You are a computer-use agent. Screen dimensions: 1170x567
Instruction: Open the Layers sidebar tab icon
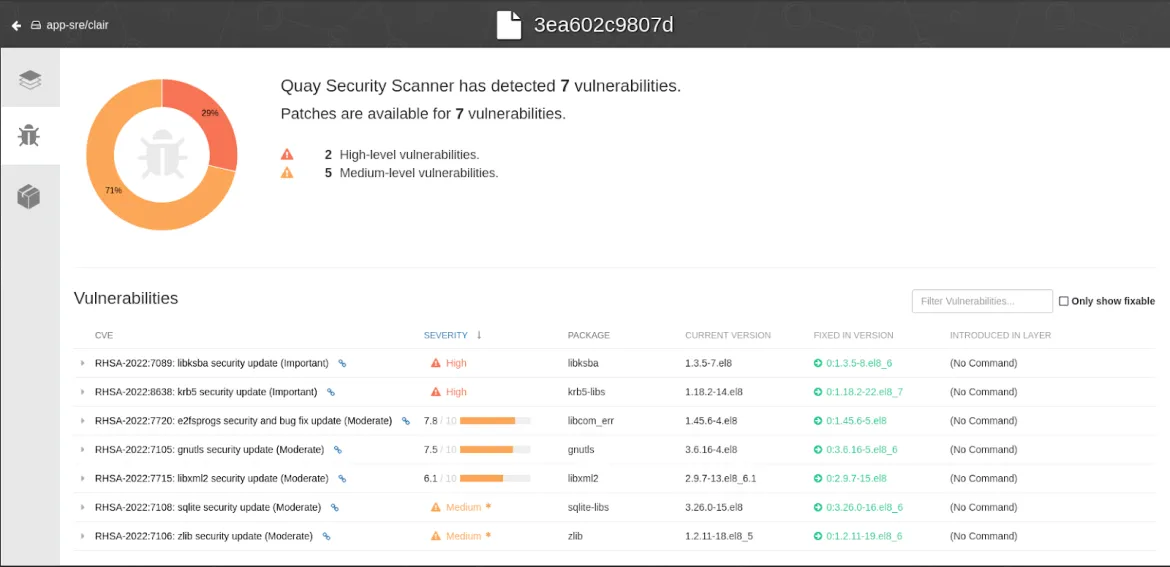(x=30, y=79)
